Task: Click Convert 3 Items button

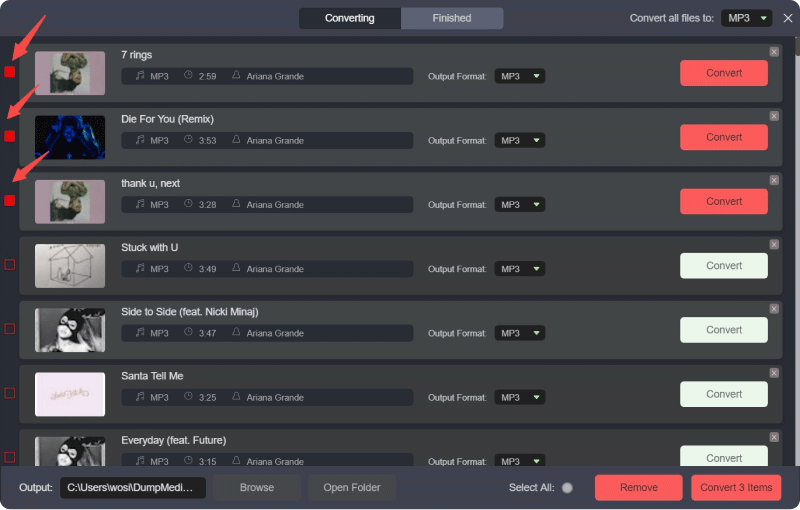Action: pyautogui.click(x=736, y=488)
